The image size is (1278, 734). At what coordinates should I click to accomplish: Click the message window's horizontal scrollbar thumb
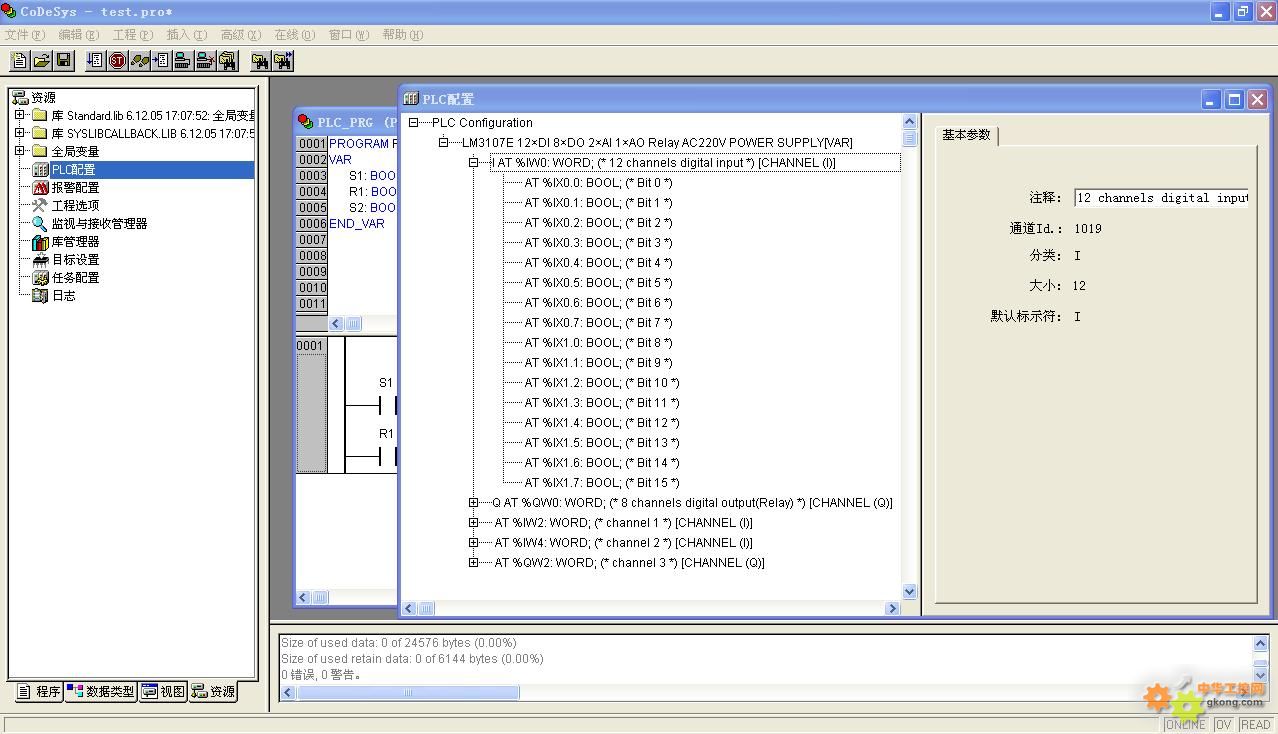tap(408, 692)
